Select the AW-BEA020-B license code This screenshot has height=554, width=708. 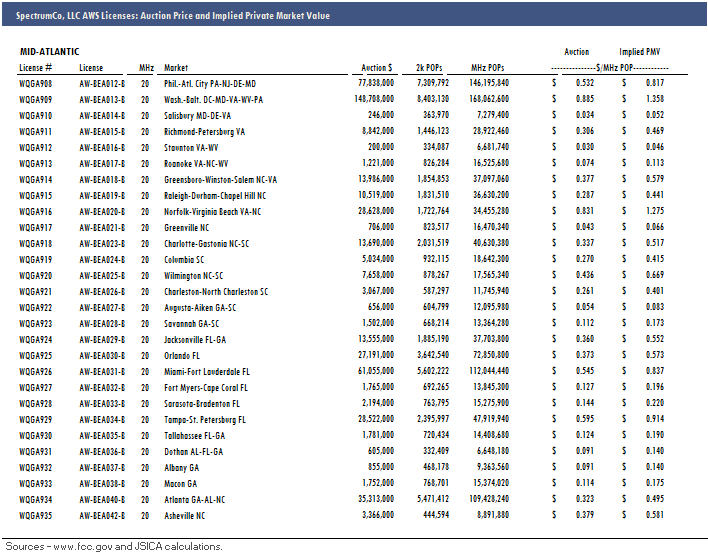[x=102, y=212]
